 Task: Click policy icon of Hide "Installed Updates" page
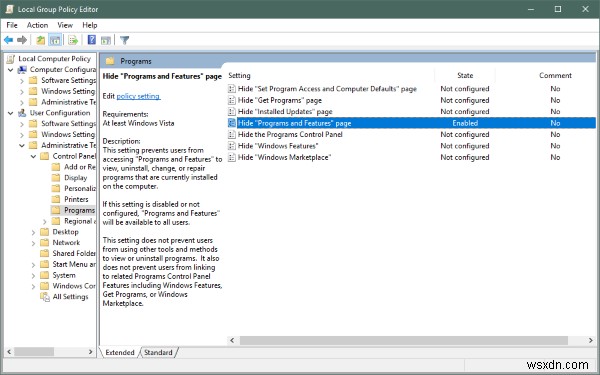pyautogui.click(x=232, y=112)
